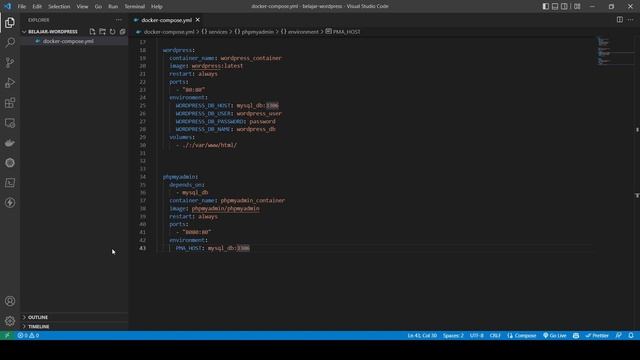Open the Selection menu

(x=59, y=7)
